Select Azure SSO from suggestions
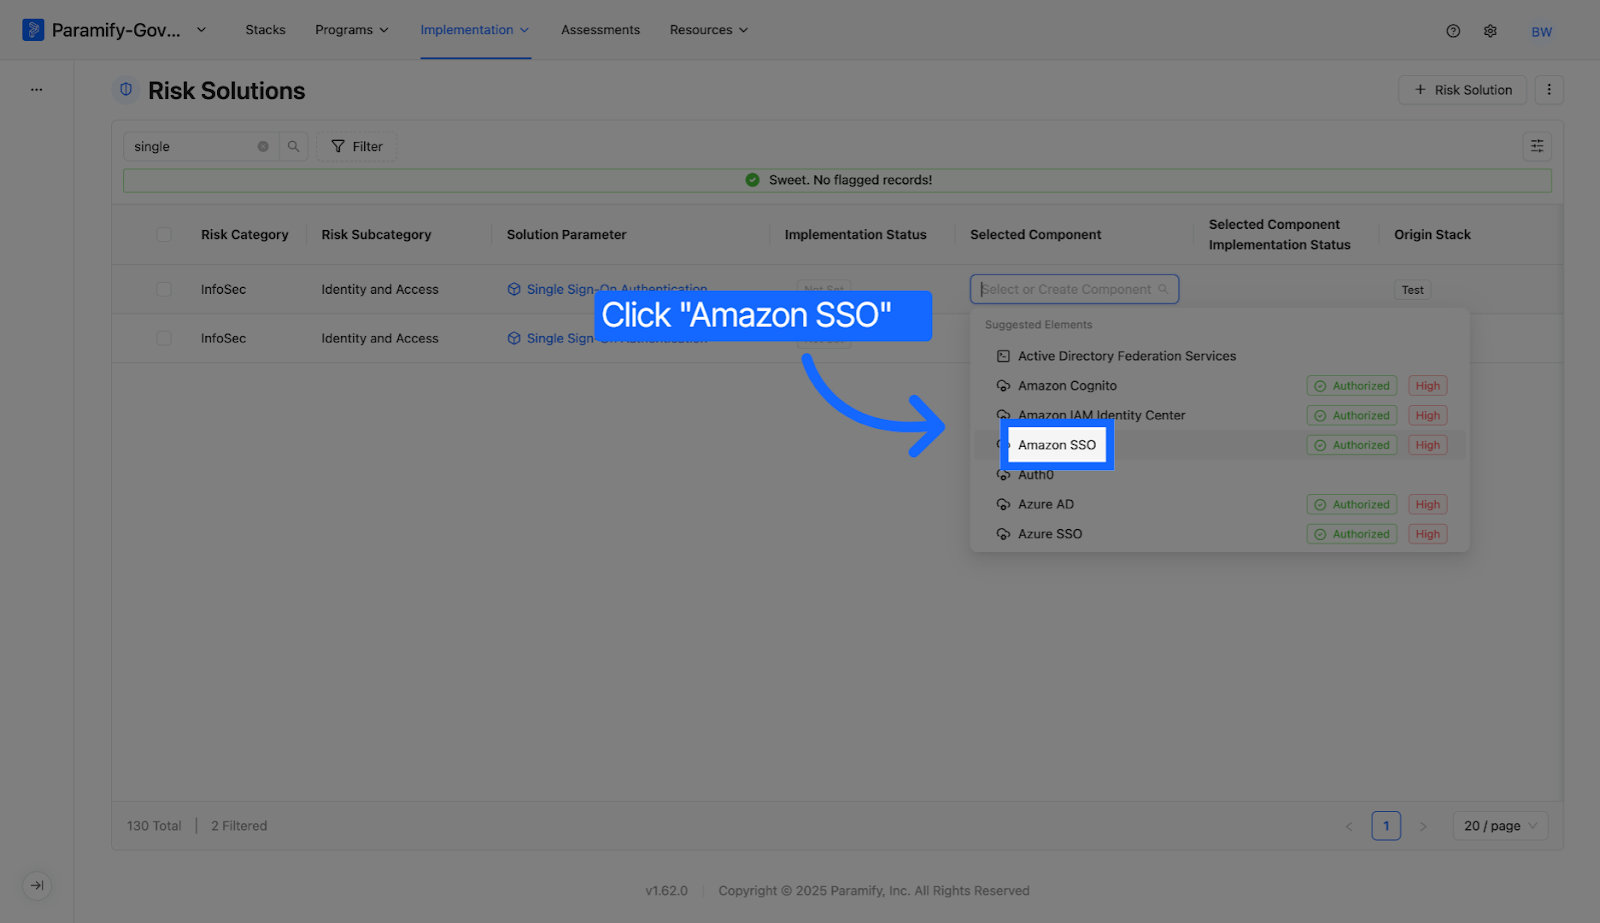The width and height of the screenshot is (1600, 923). click(x=1219, y=534)
